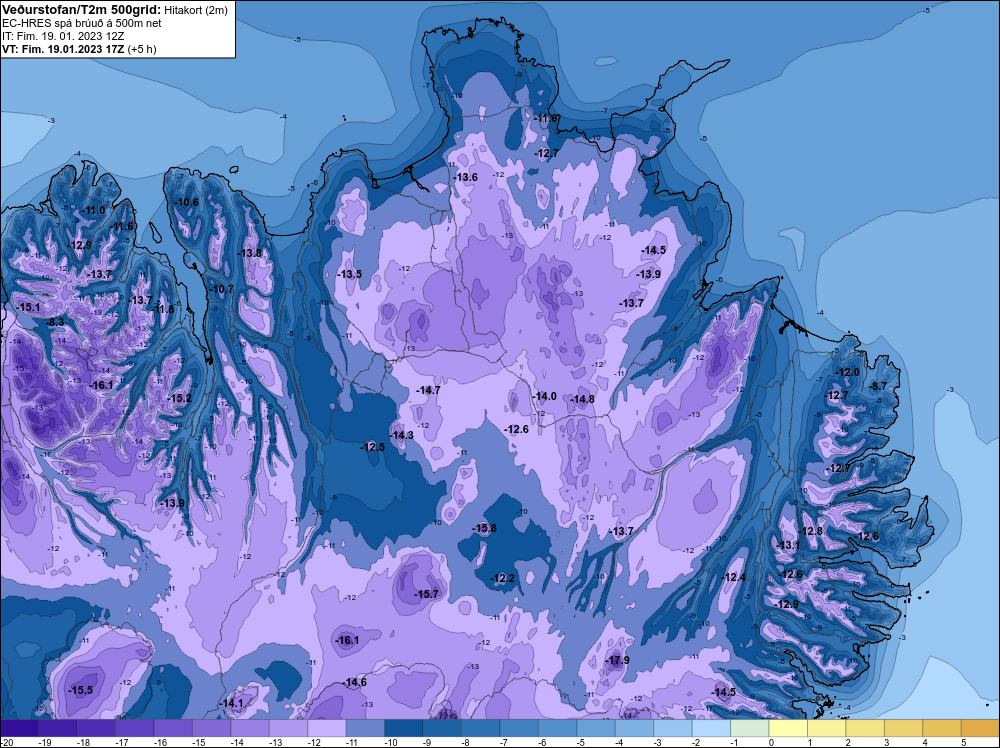The width and height of the screenshot is (1000, 748).
Task: Click the -15.7 temperature value
Action: coord(427,594)
